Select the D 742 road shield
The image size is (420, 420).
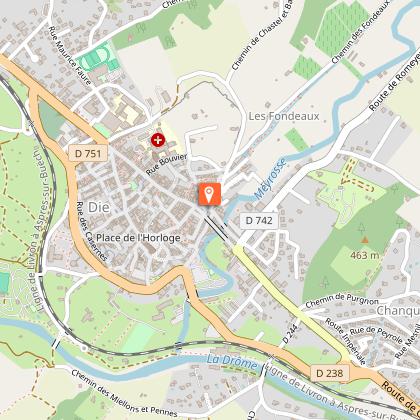[259, 221]
